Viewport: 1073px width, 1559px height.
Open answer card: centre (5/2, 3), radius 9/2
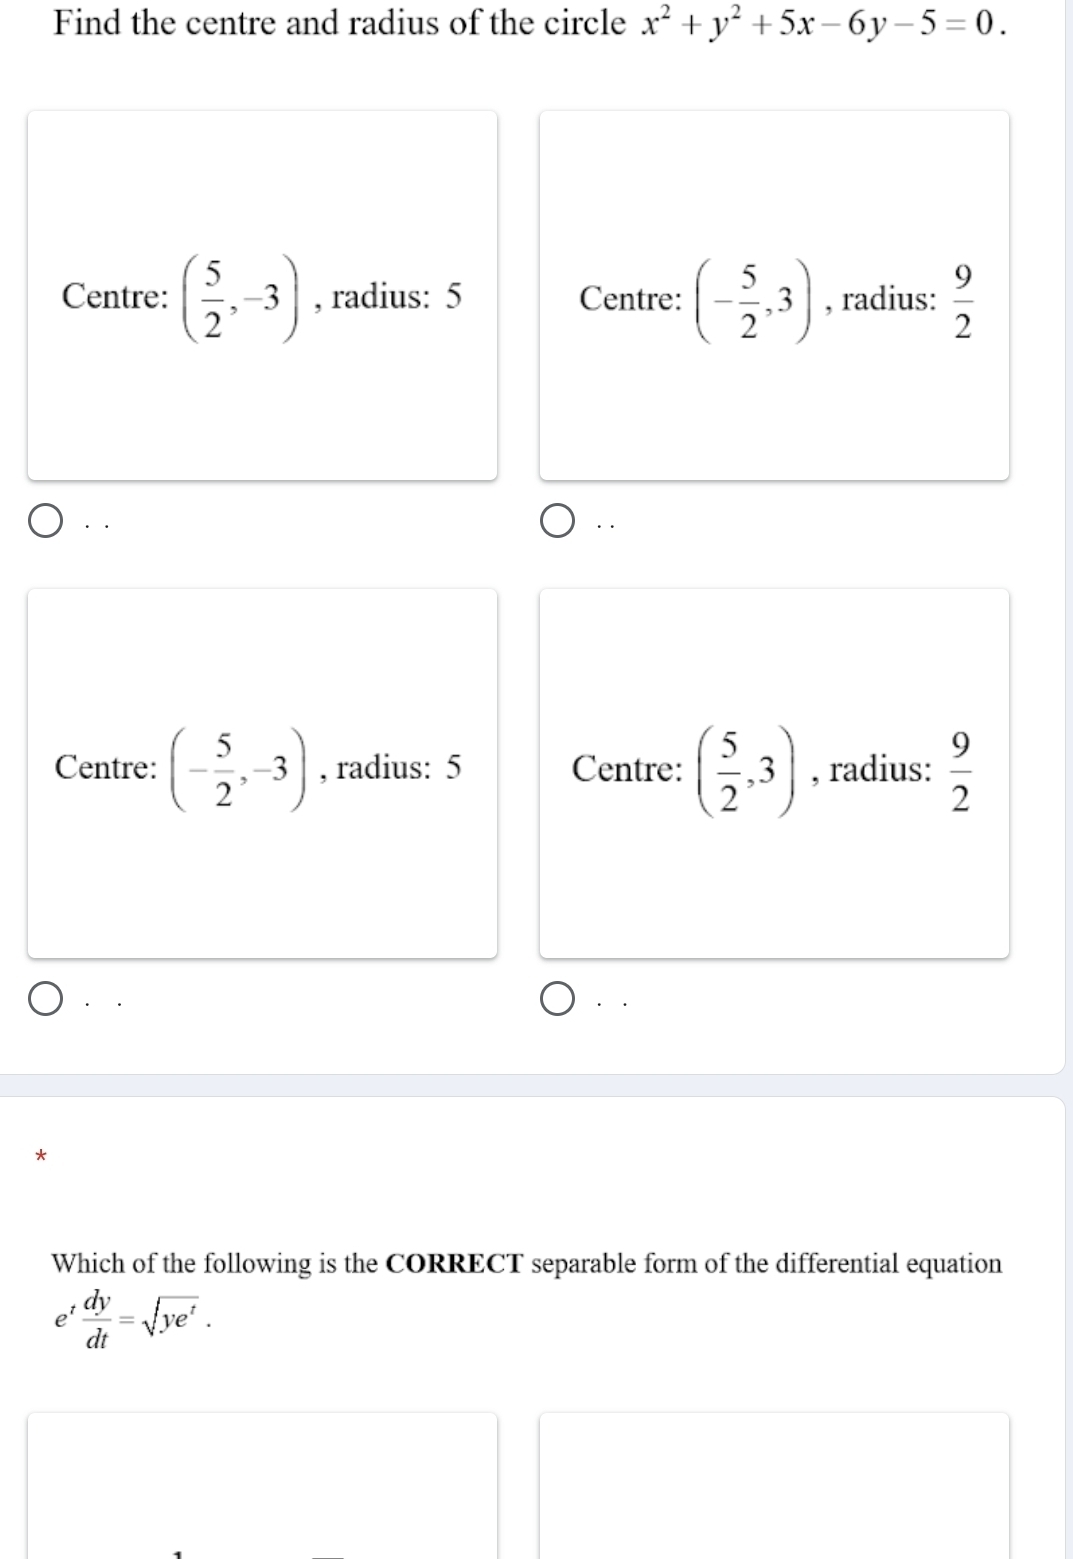774,772
